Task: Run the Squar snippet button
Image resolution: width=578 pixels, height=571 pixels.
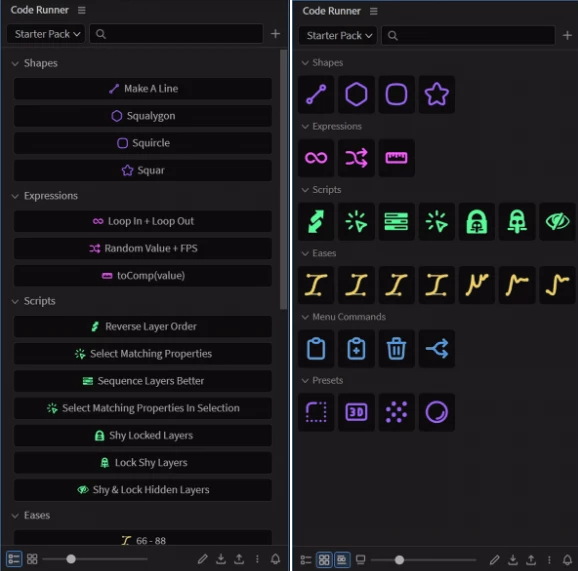Action: point(143,170)
